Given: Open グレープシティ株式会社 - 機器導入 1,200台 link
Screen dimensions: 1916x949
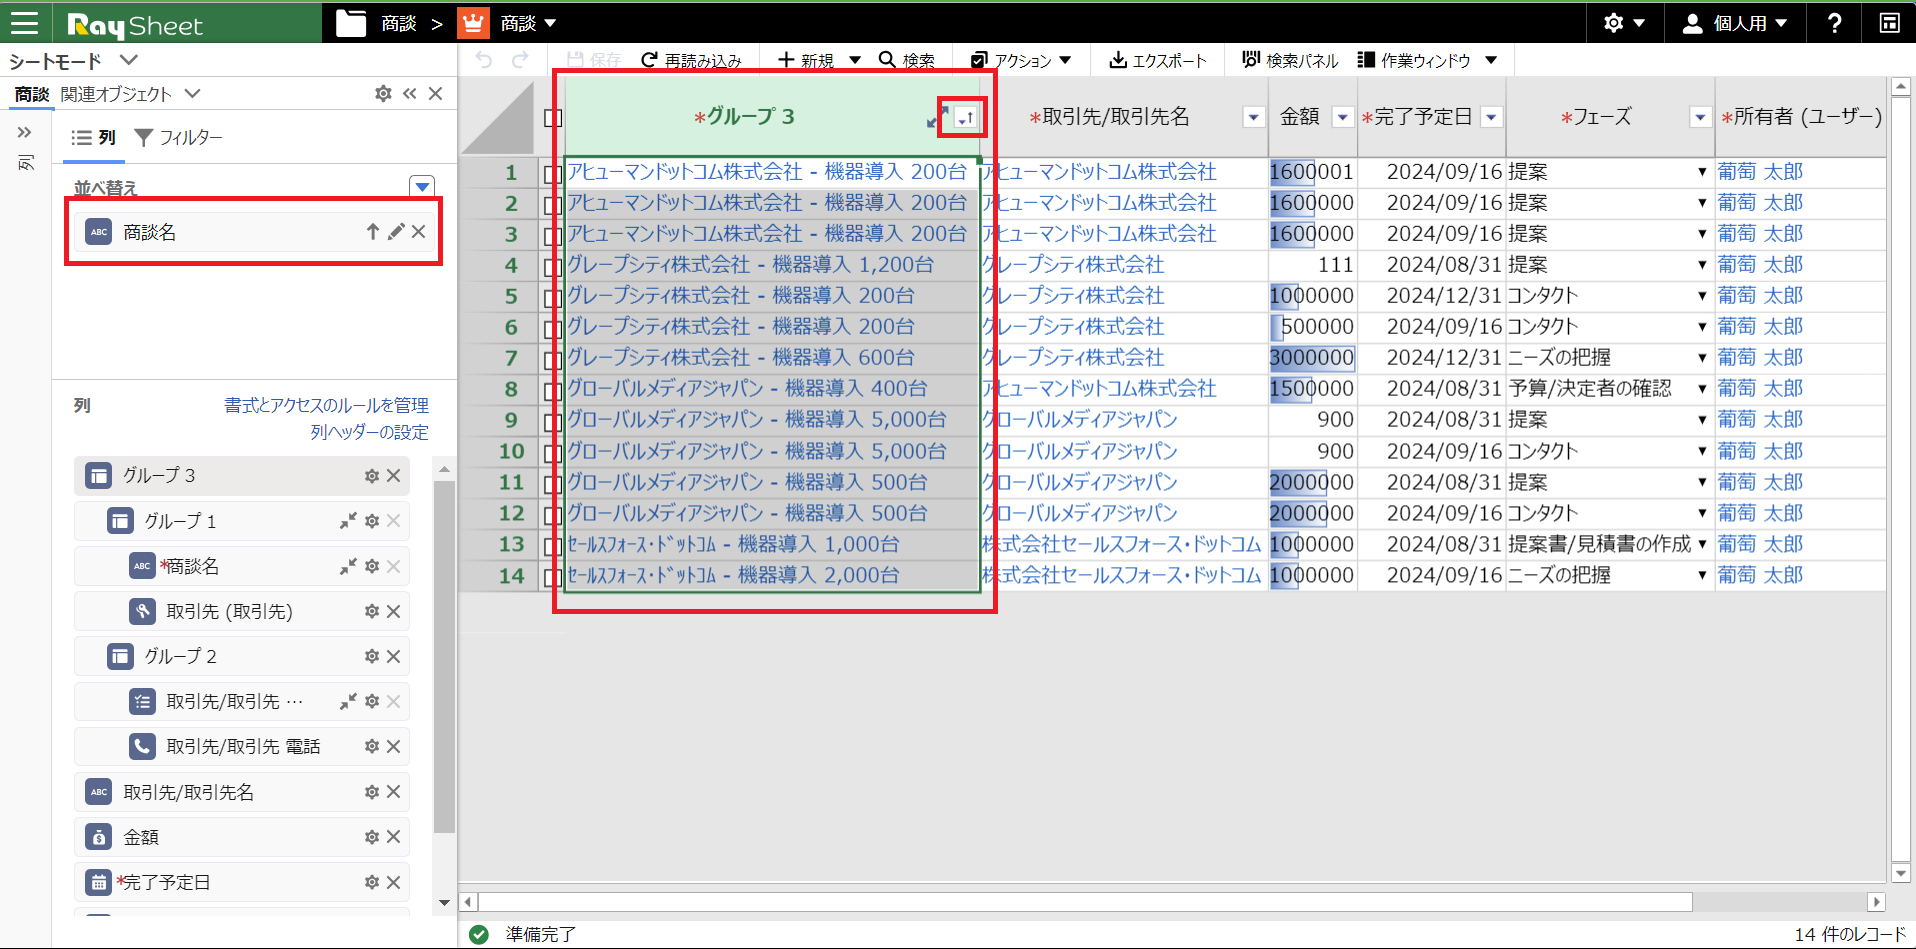Looking at the screenshot, I should click(750, 265).
